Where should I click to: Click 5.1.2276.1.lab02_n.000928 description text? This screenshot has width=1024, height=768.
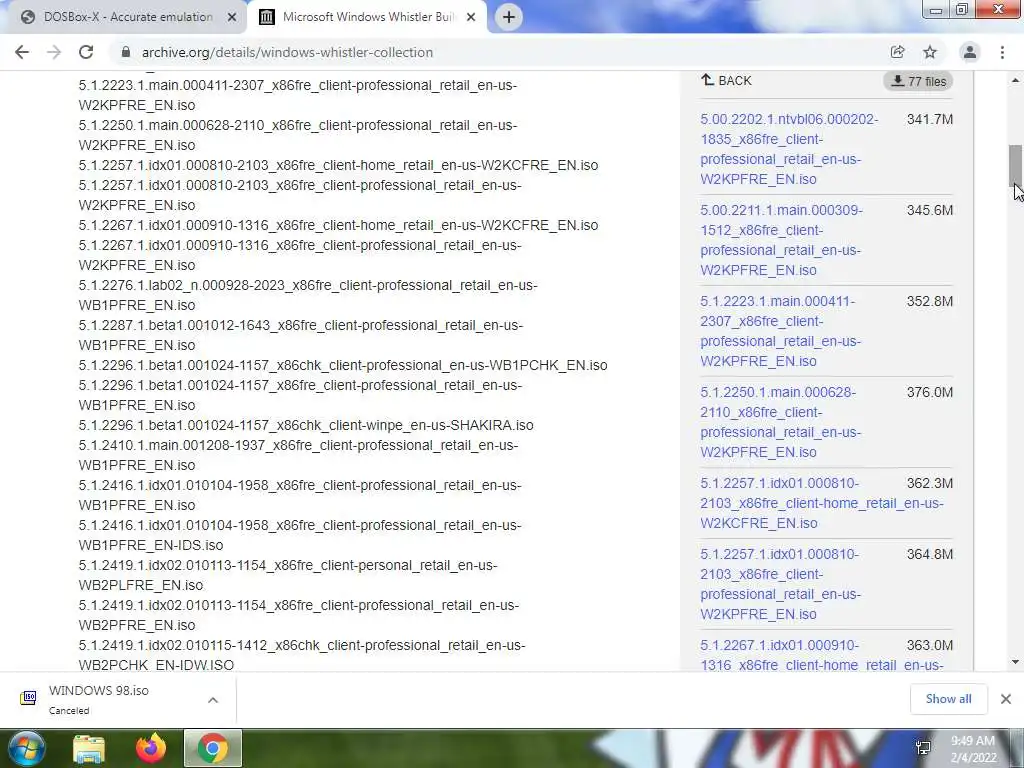pyautogui.click(x=308, y=295)
